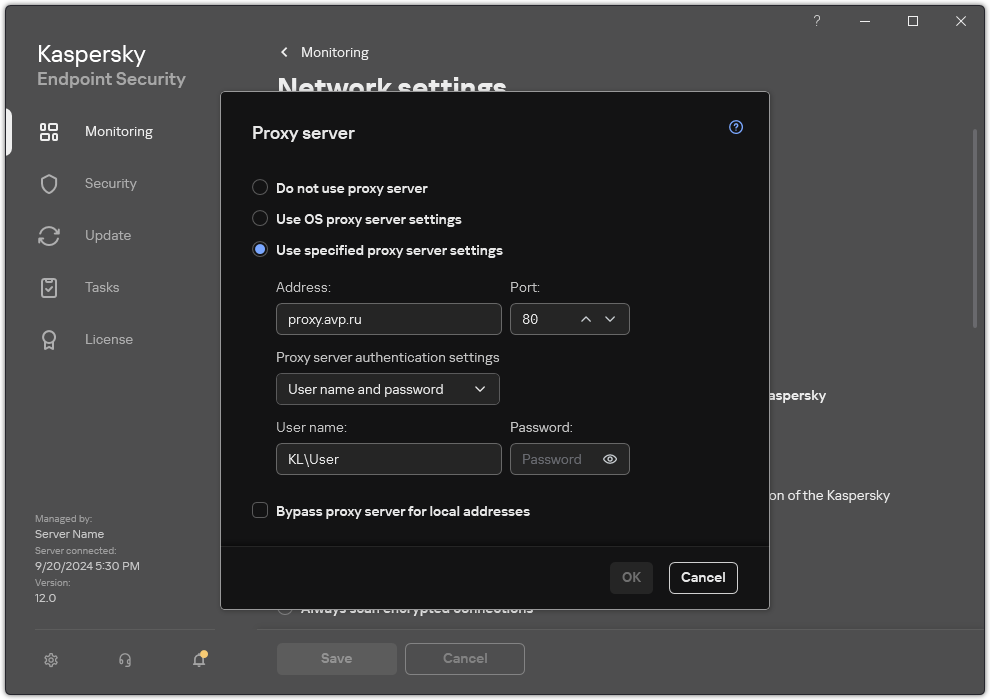The image size is (990, 700).
Task: Select Use OS proxy server settings
Action: pyautogui.click(x=260, y=218)
